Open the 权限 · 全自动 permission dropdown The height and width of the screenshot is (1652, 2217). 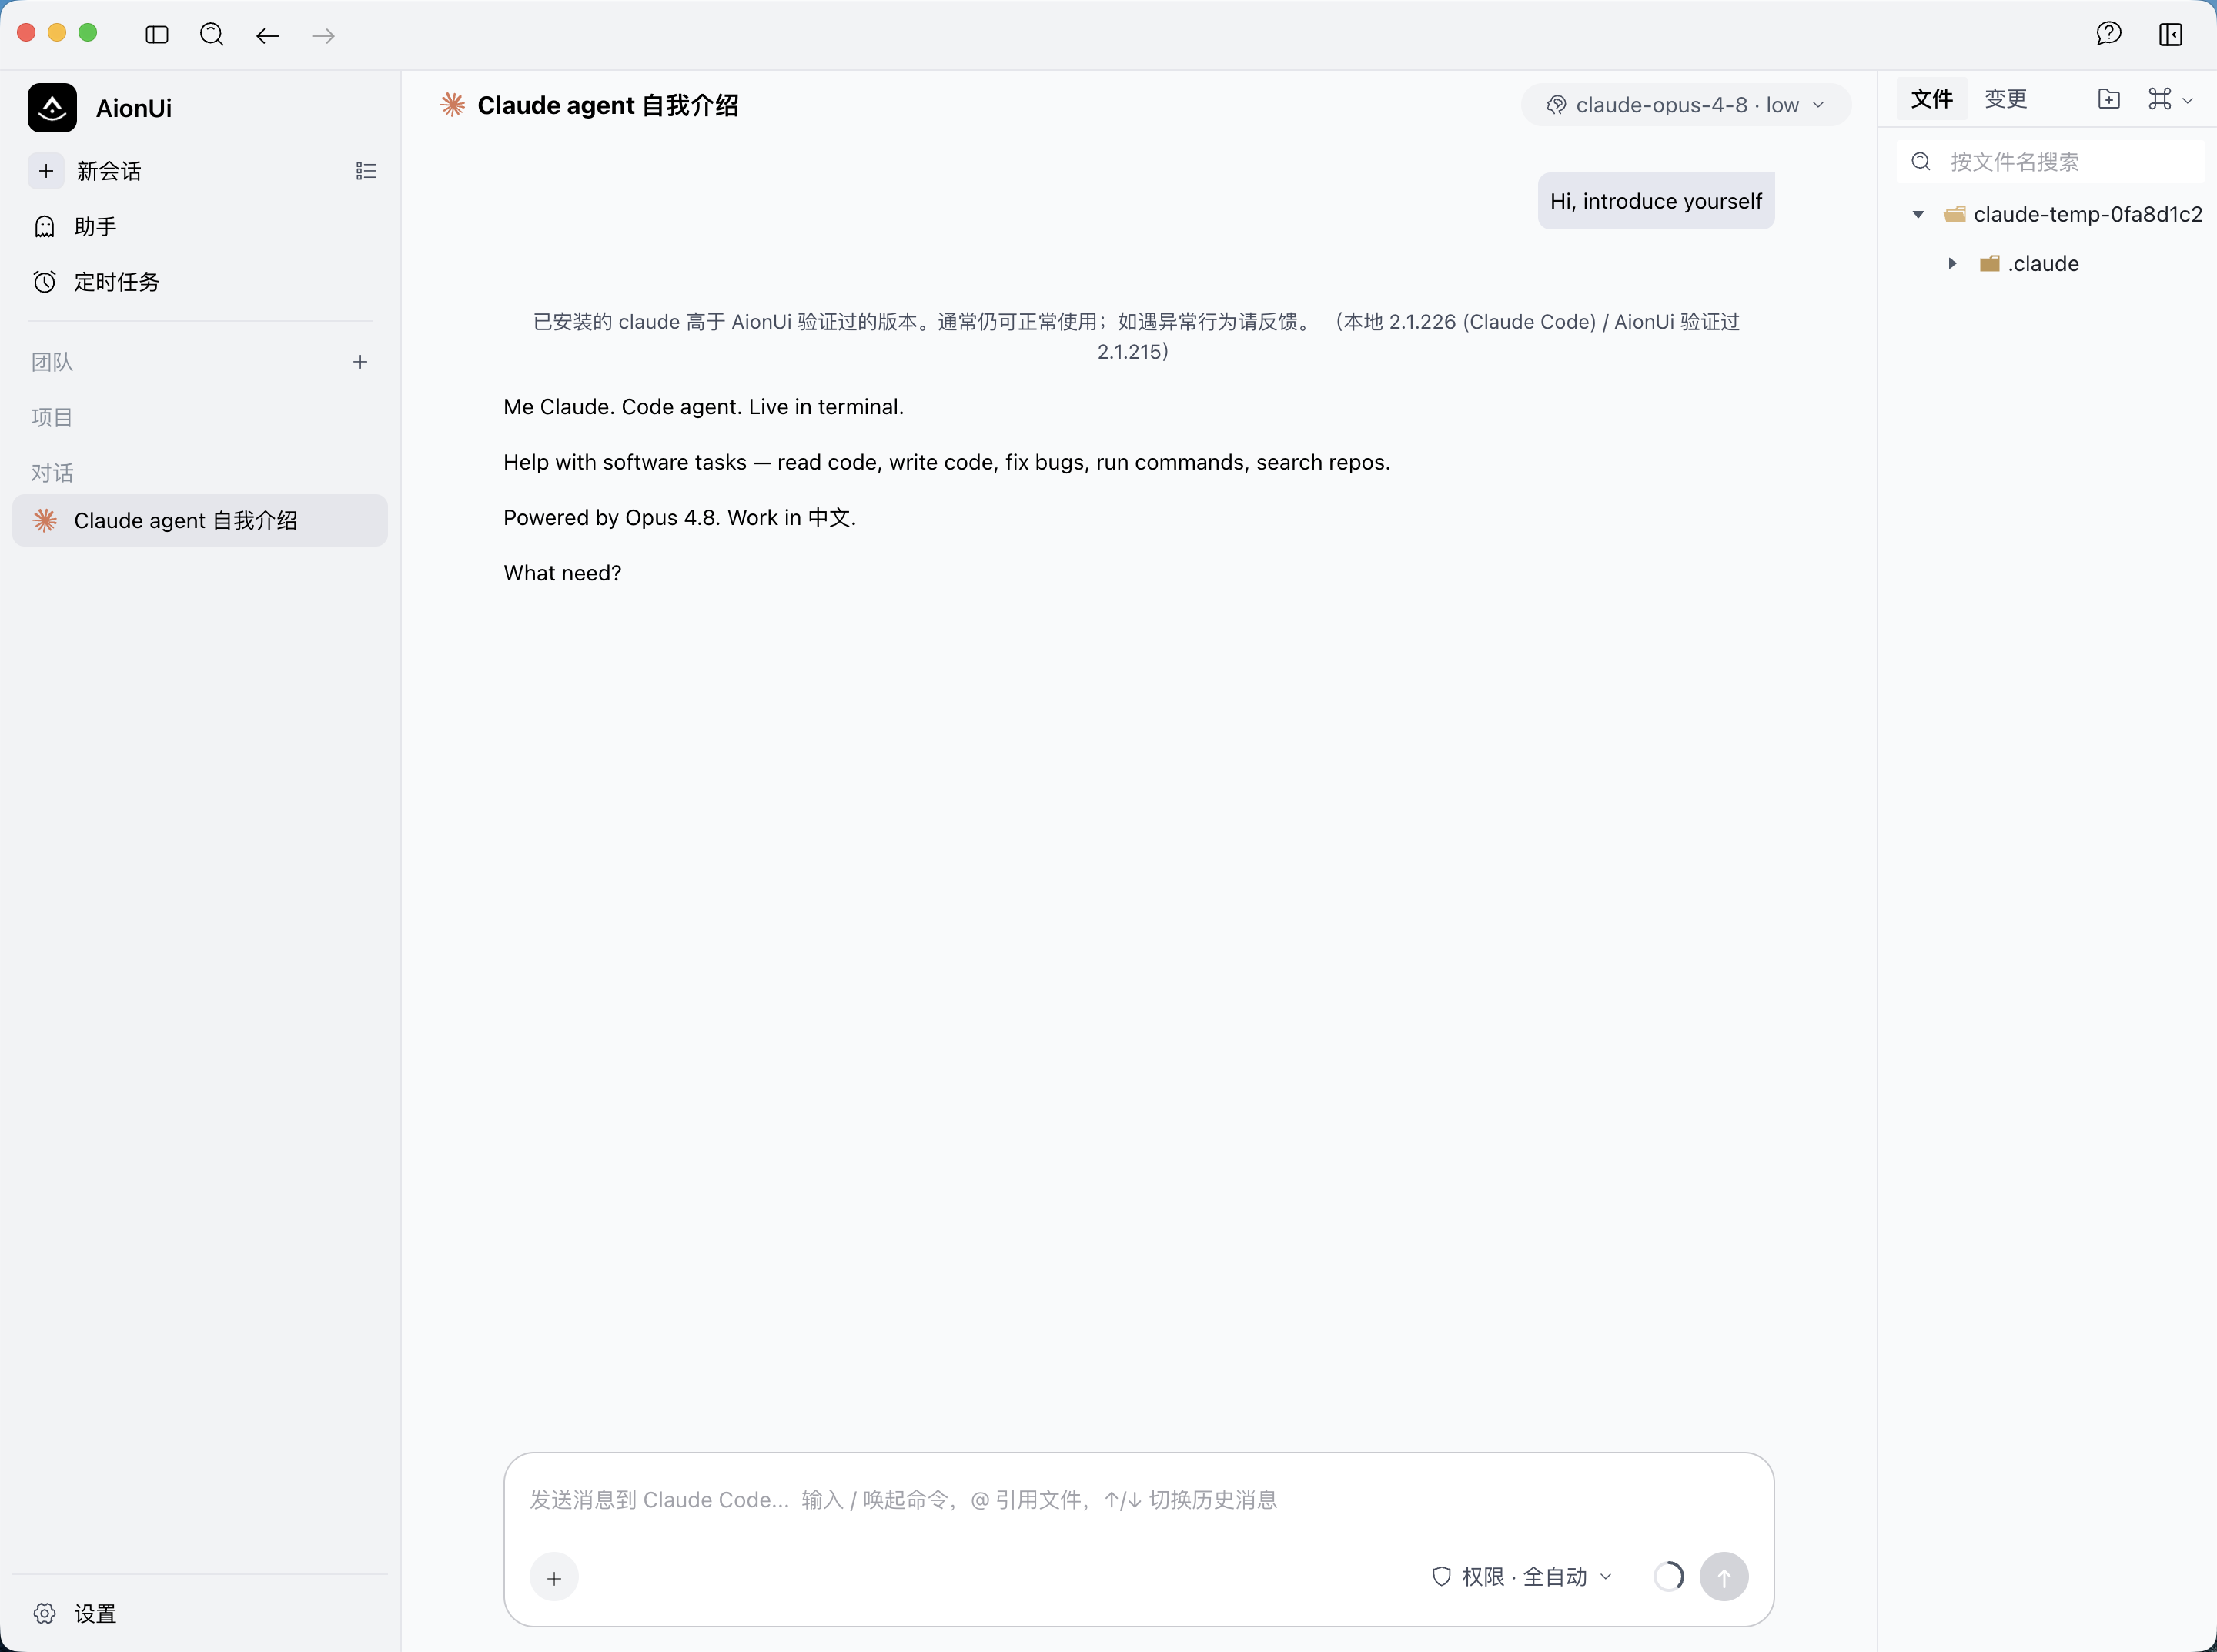tap(1522, 1577)
